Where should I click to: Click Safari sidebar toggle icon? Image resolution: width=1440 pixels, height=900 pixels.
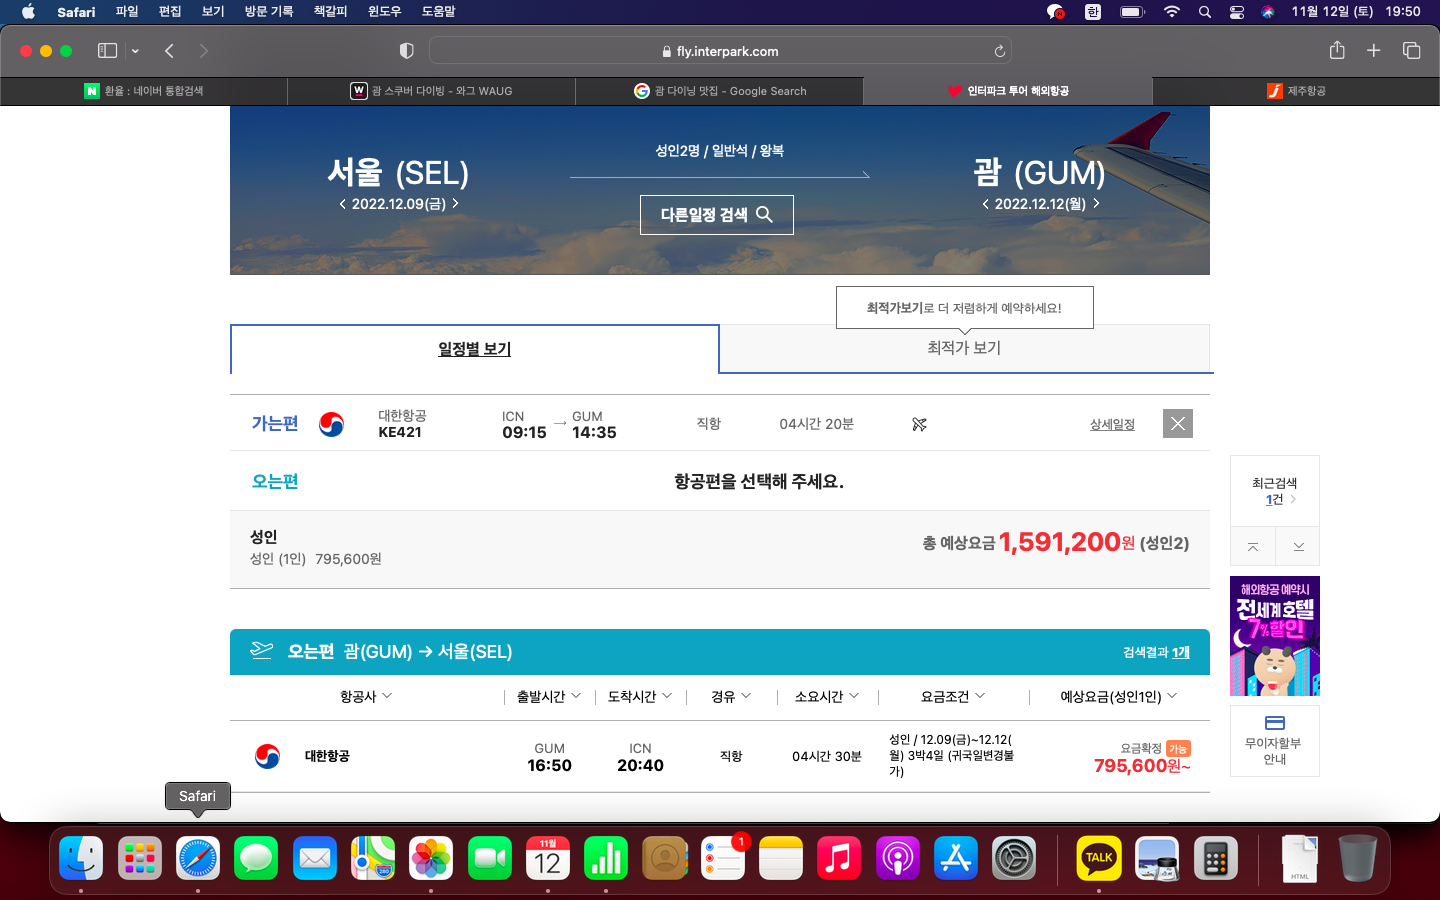click(107, 50)
